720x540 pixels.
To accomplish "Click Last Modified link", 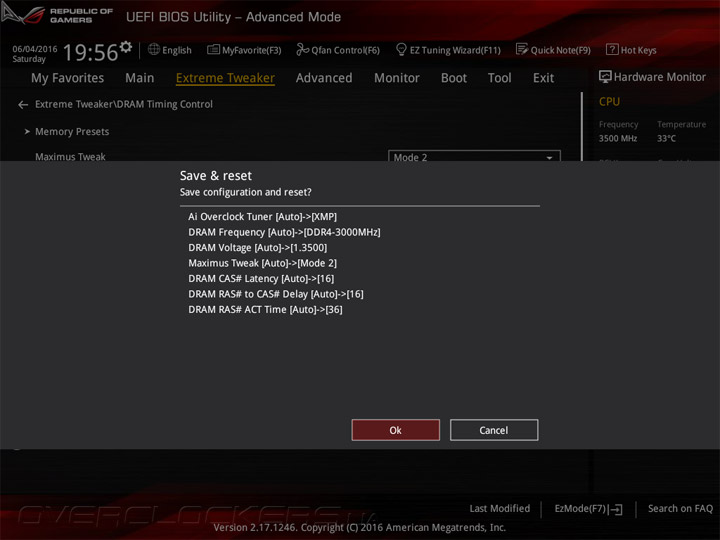I will (500, 508).
